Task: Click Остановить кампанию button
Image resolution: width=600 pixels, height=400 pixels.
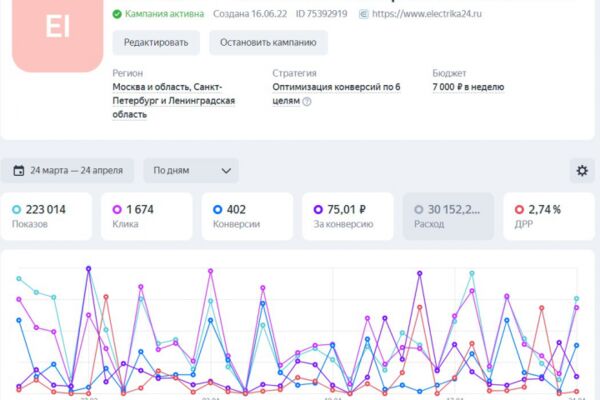Action: (268, 42)
